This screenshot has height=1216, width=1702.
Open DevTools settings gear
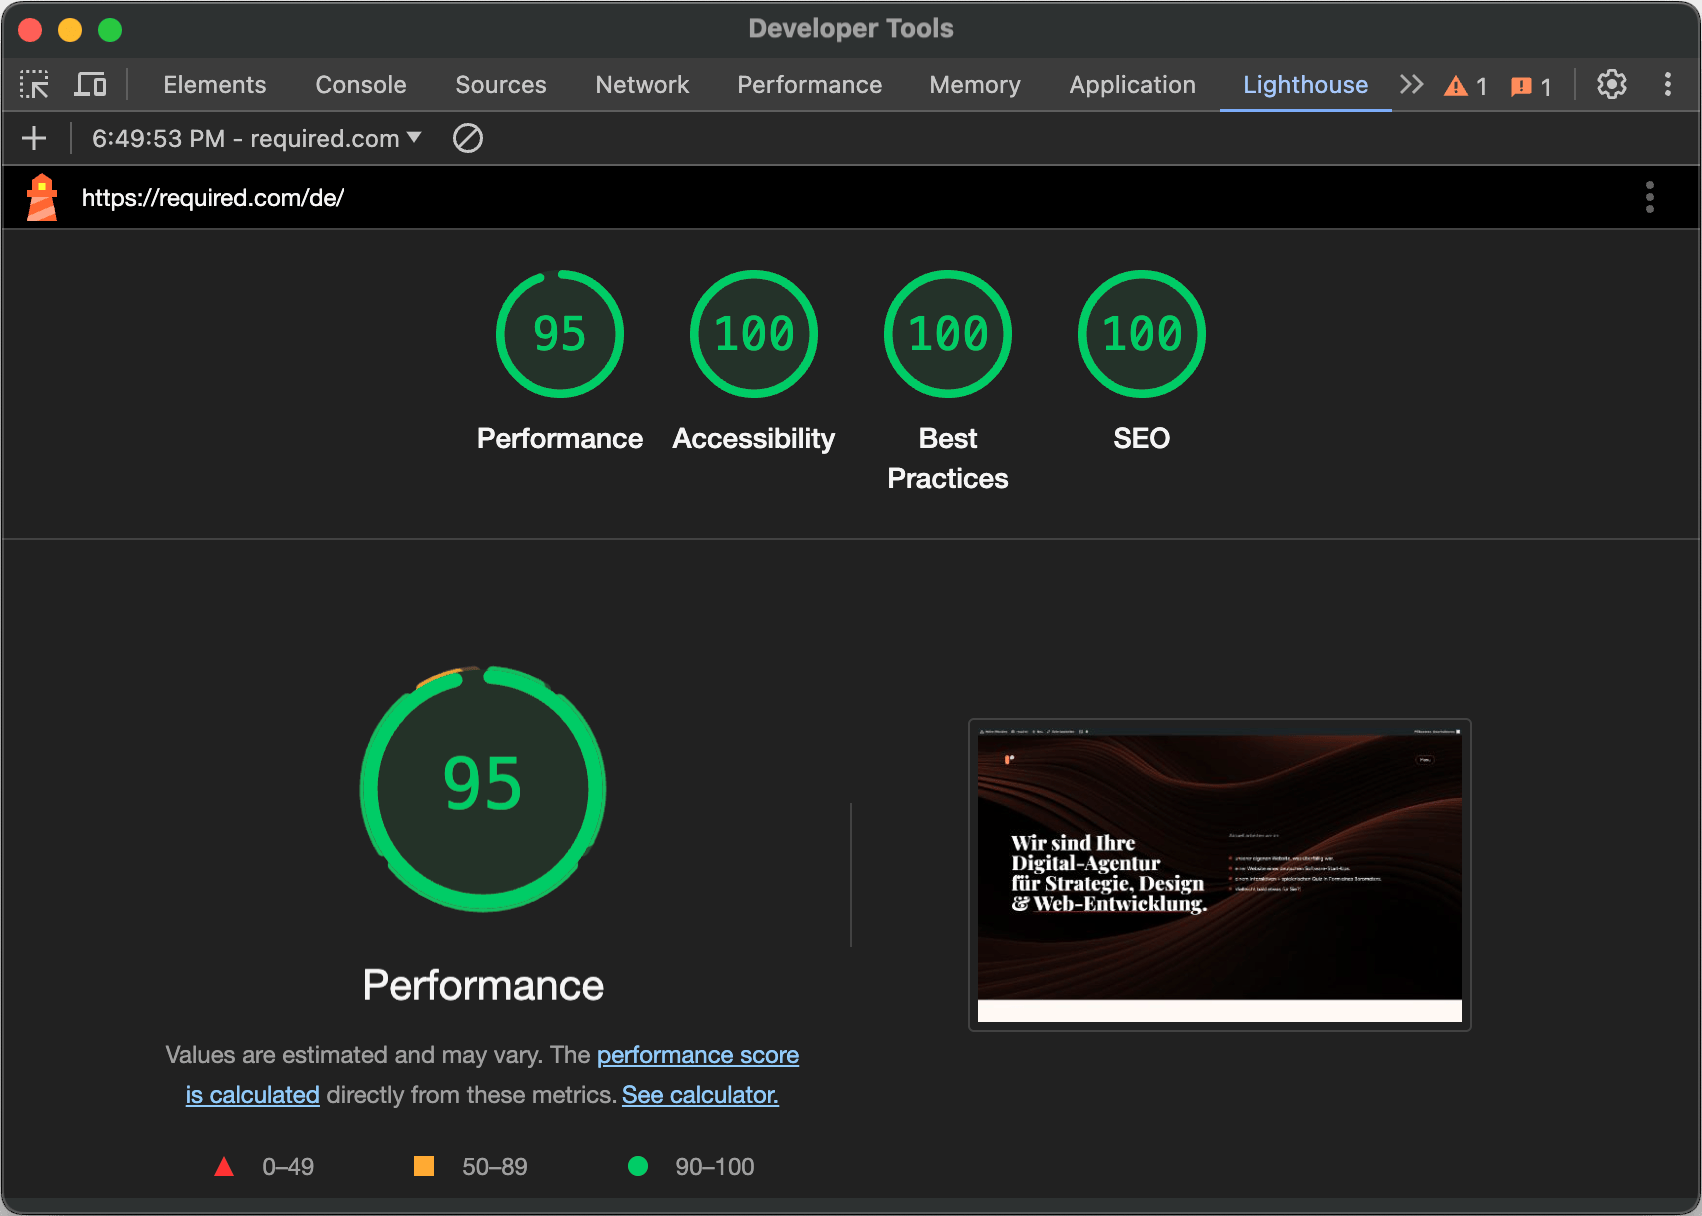point(1611,85)
